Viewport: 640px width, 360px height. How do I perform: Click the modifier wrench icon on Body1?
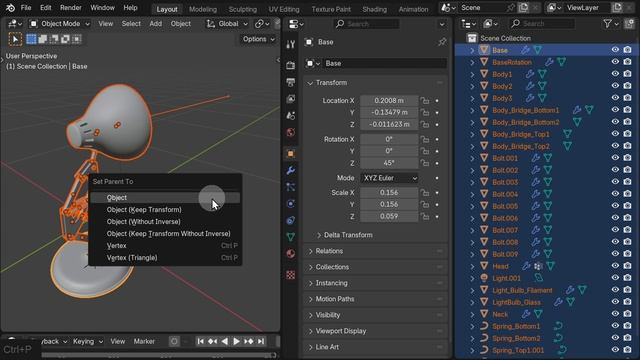[530, 74]
